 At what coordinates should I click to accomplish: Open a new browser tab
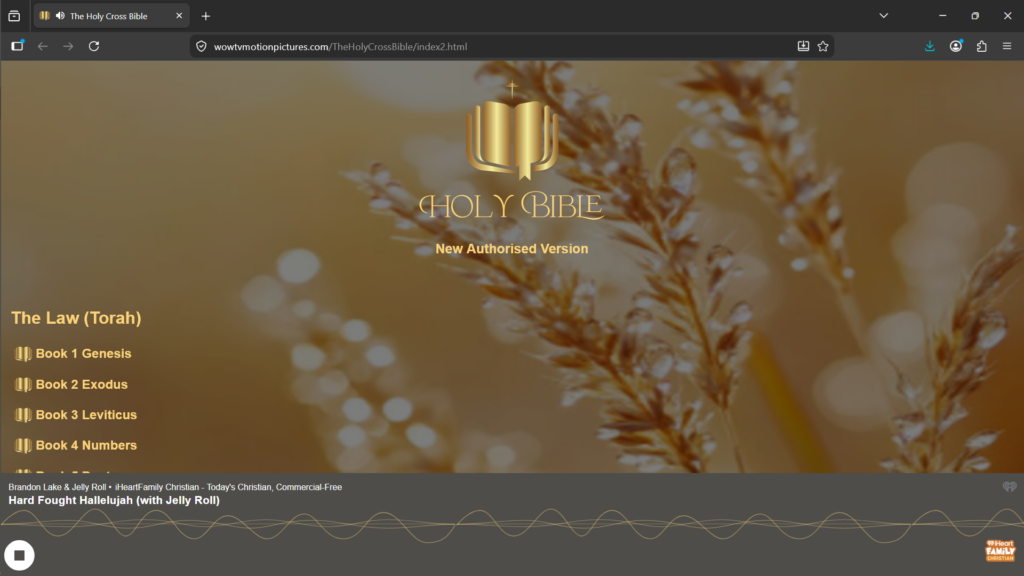pos(206,16)
